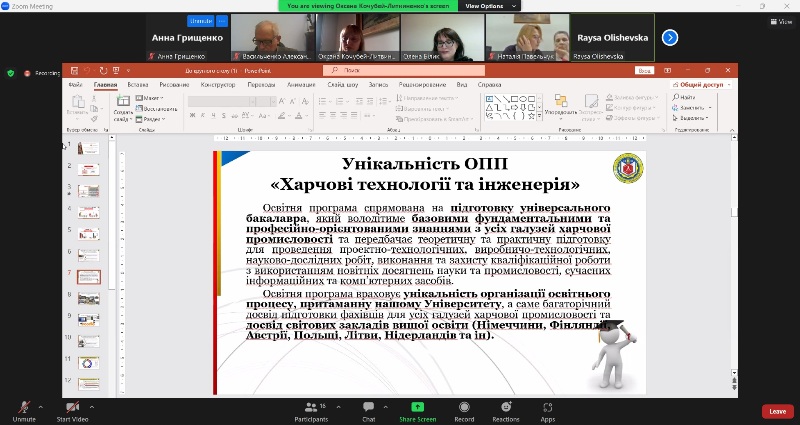Screen dimensions: 800x425
Task: Expand the shapes gallery More arrow
Action: (540, 117)
